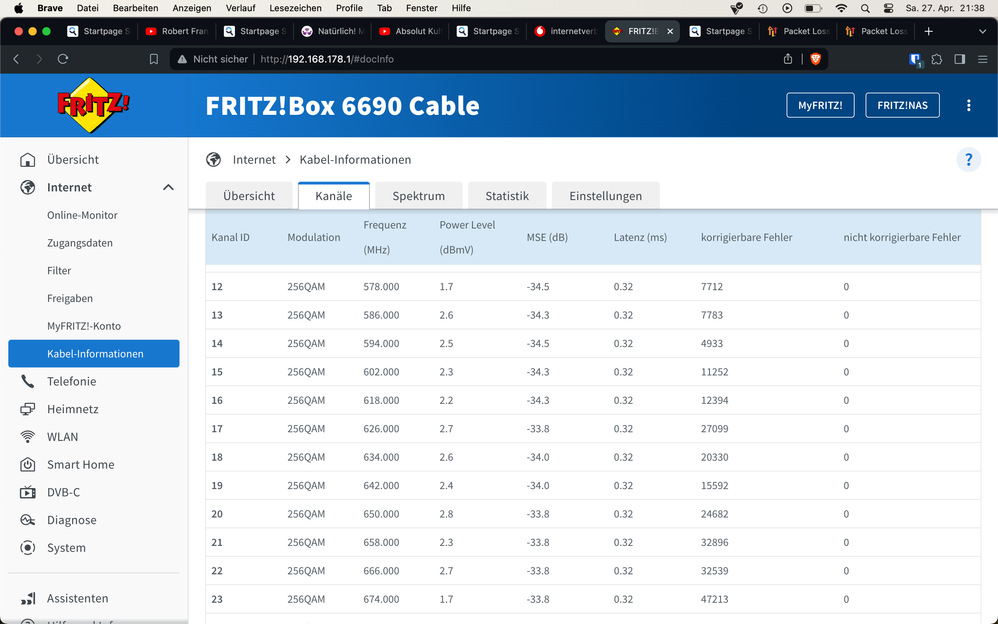The width and height of the screenshot is (998, 624).
Task: Open the help question mark icon
Action: [968, 159]
